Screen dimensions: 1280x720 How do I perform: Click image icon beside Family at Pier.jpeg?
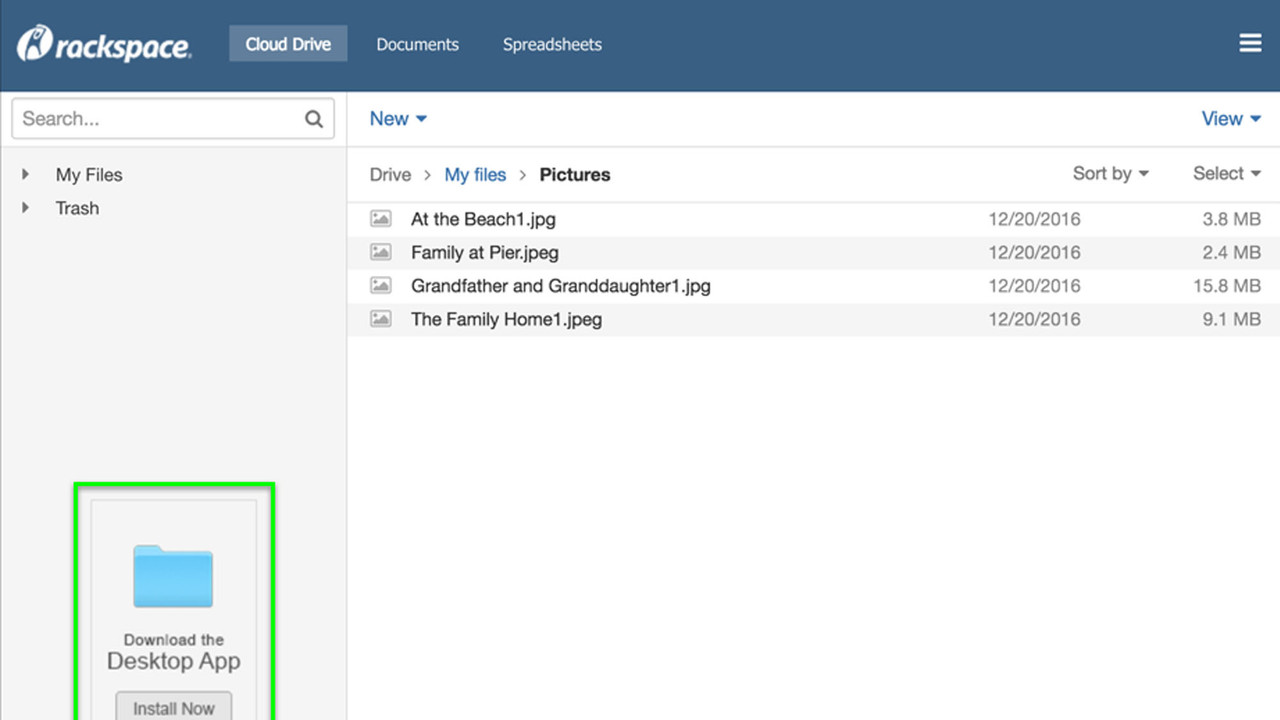pos(381,252)
